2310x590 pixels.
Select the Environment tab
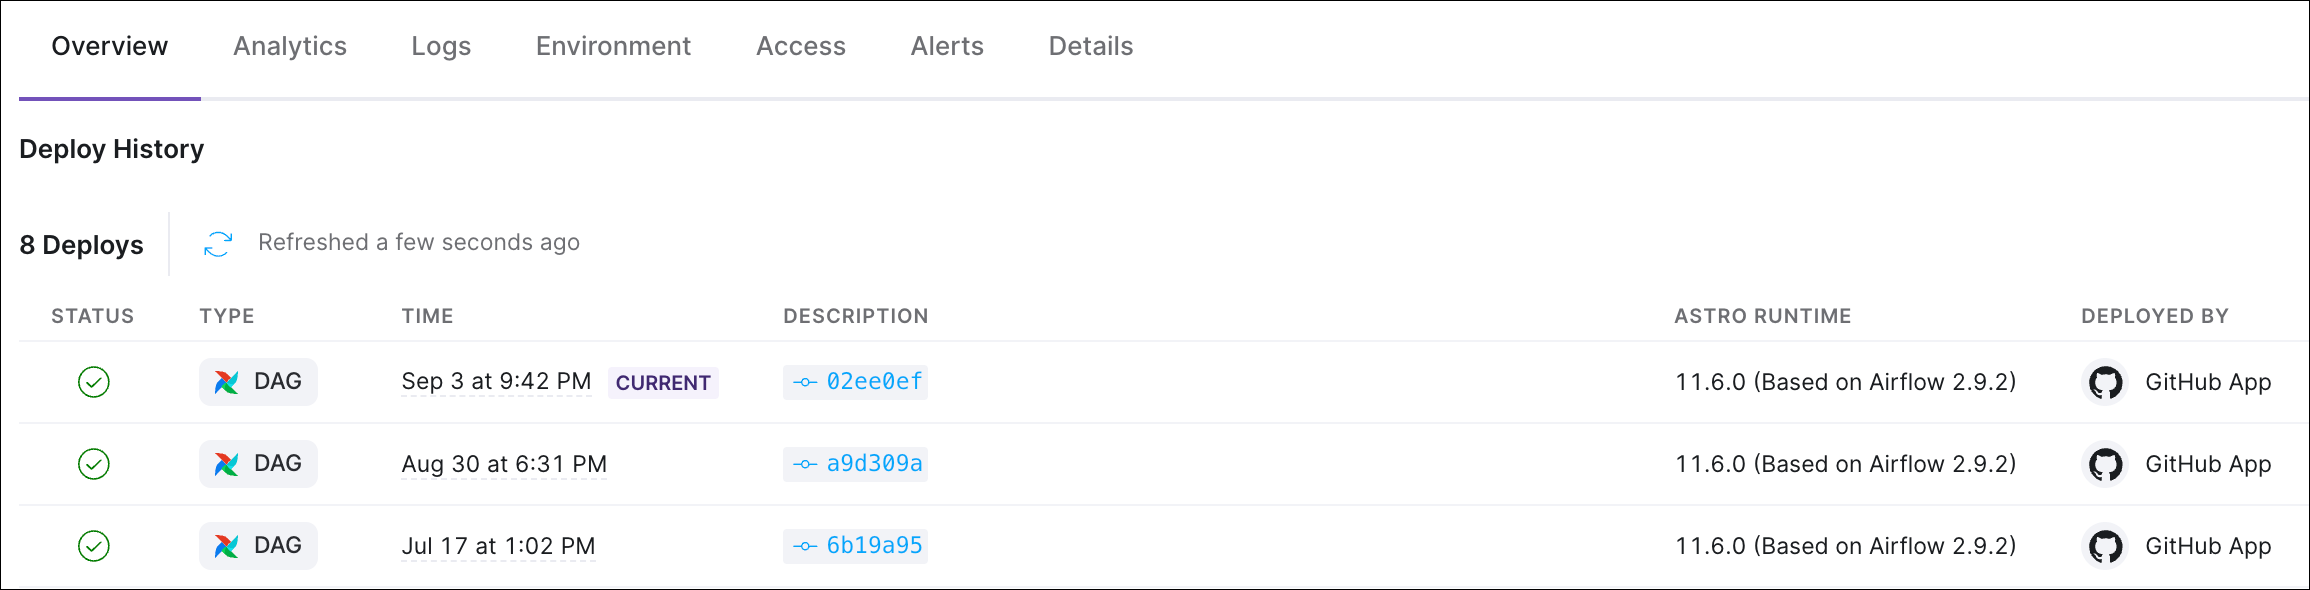[x=613, y=46]
